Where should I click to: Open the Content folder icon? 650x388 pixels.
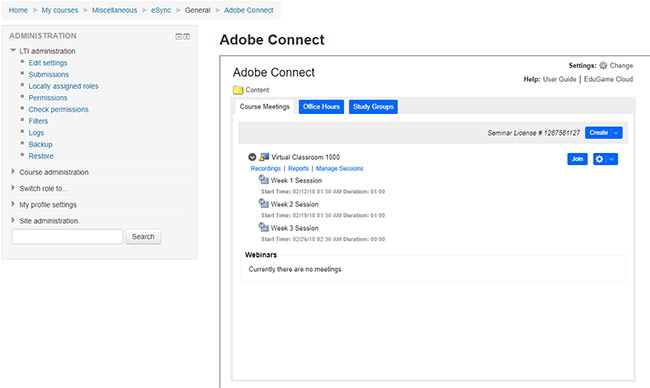pyautogui.click(x=238, y=90)
